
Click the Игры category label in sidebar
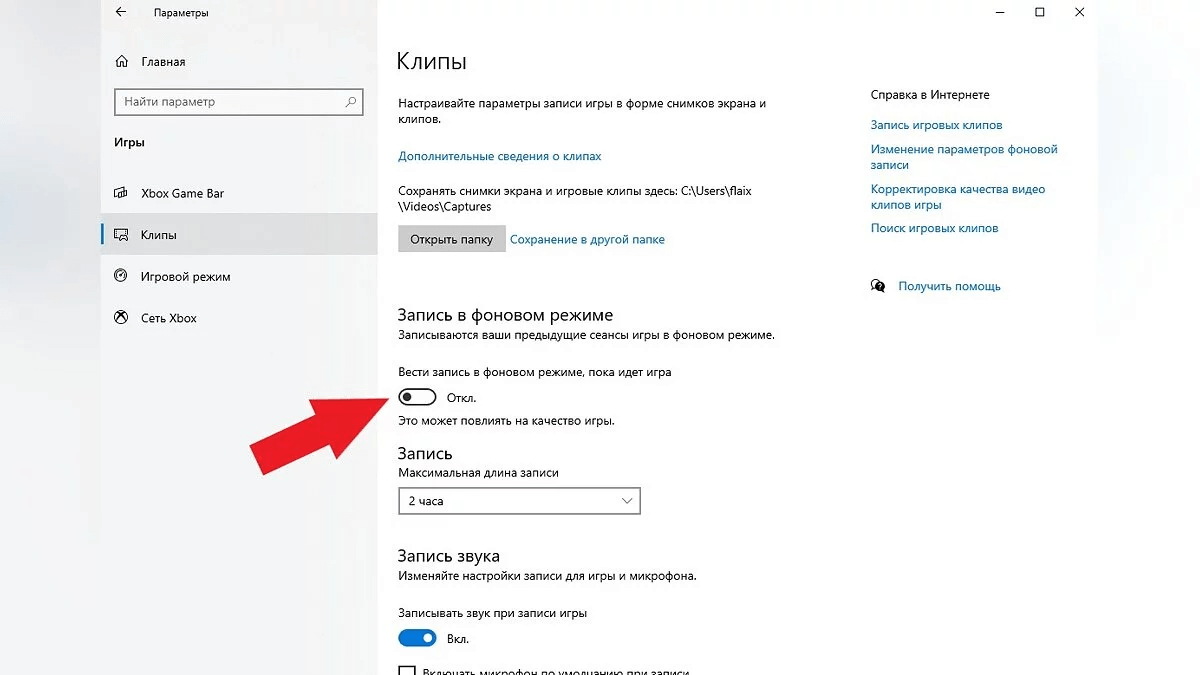[129, 143]
